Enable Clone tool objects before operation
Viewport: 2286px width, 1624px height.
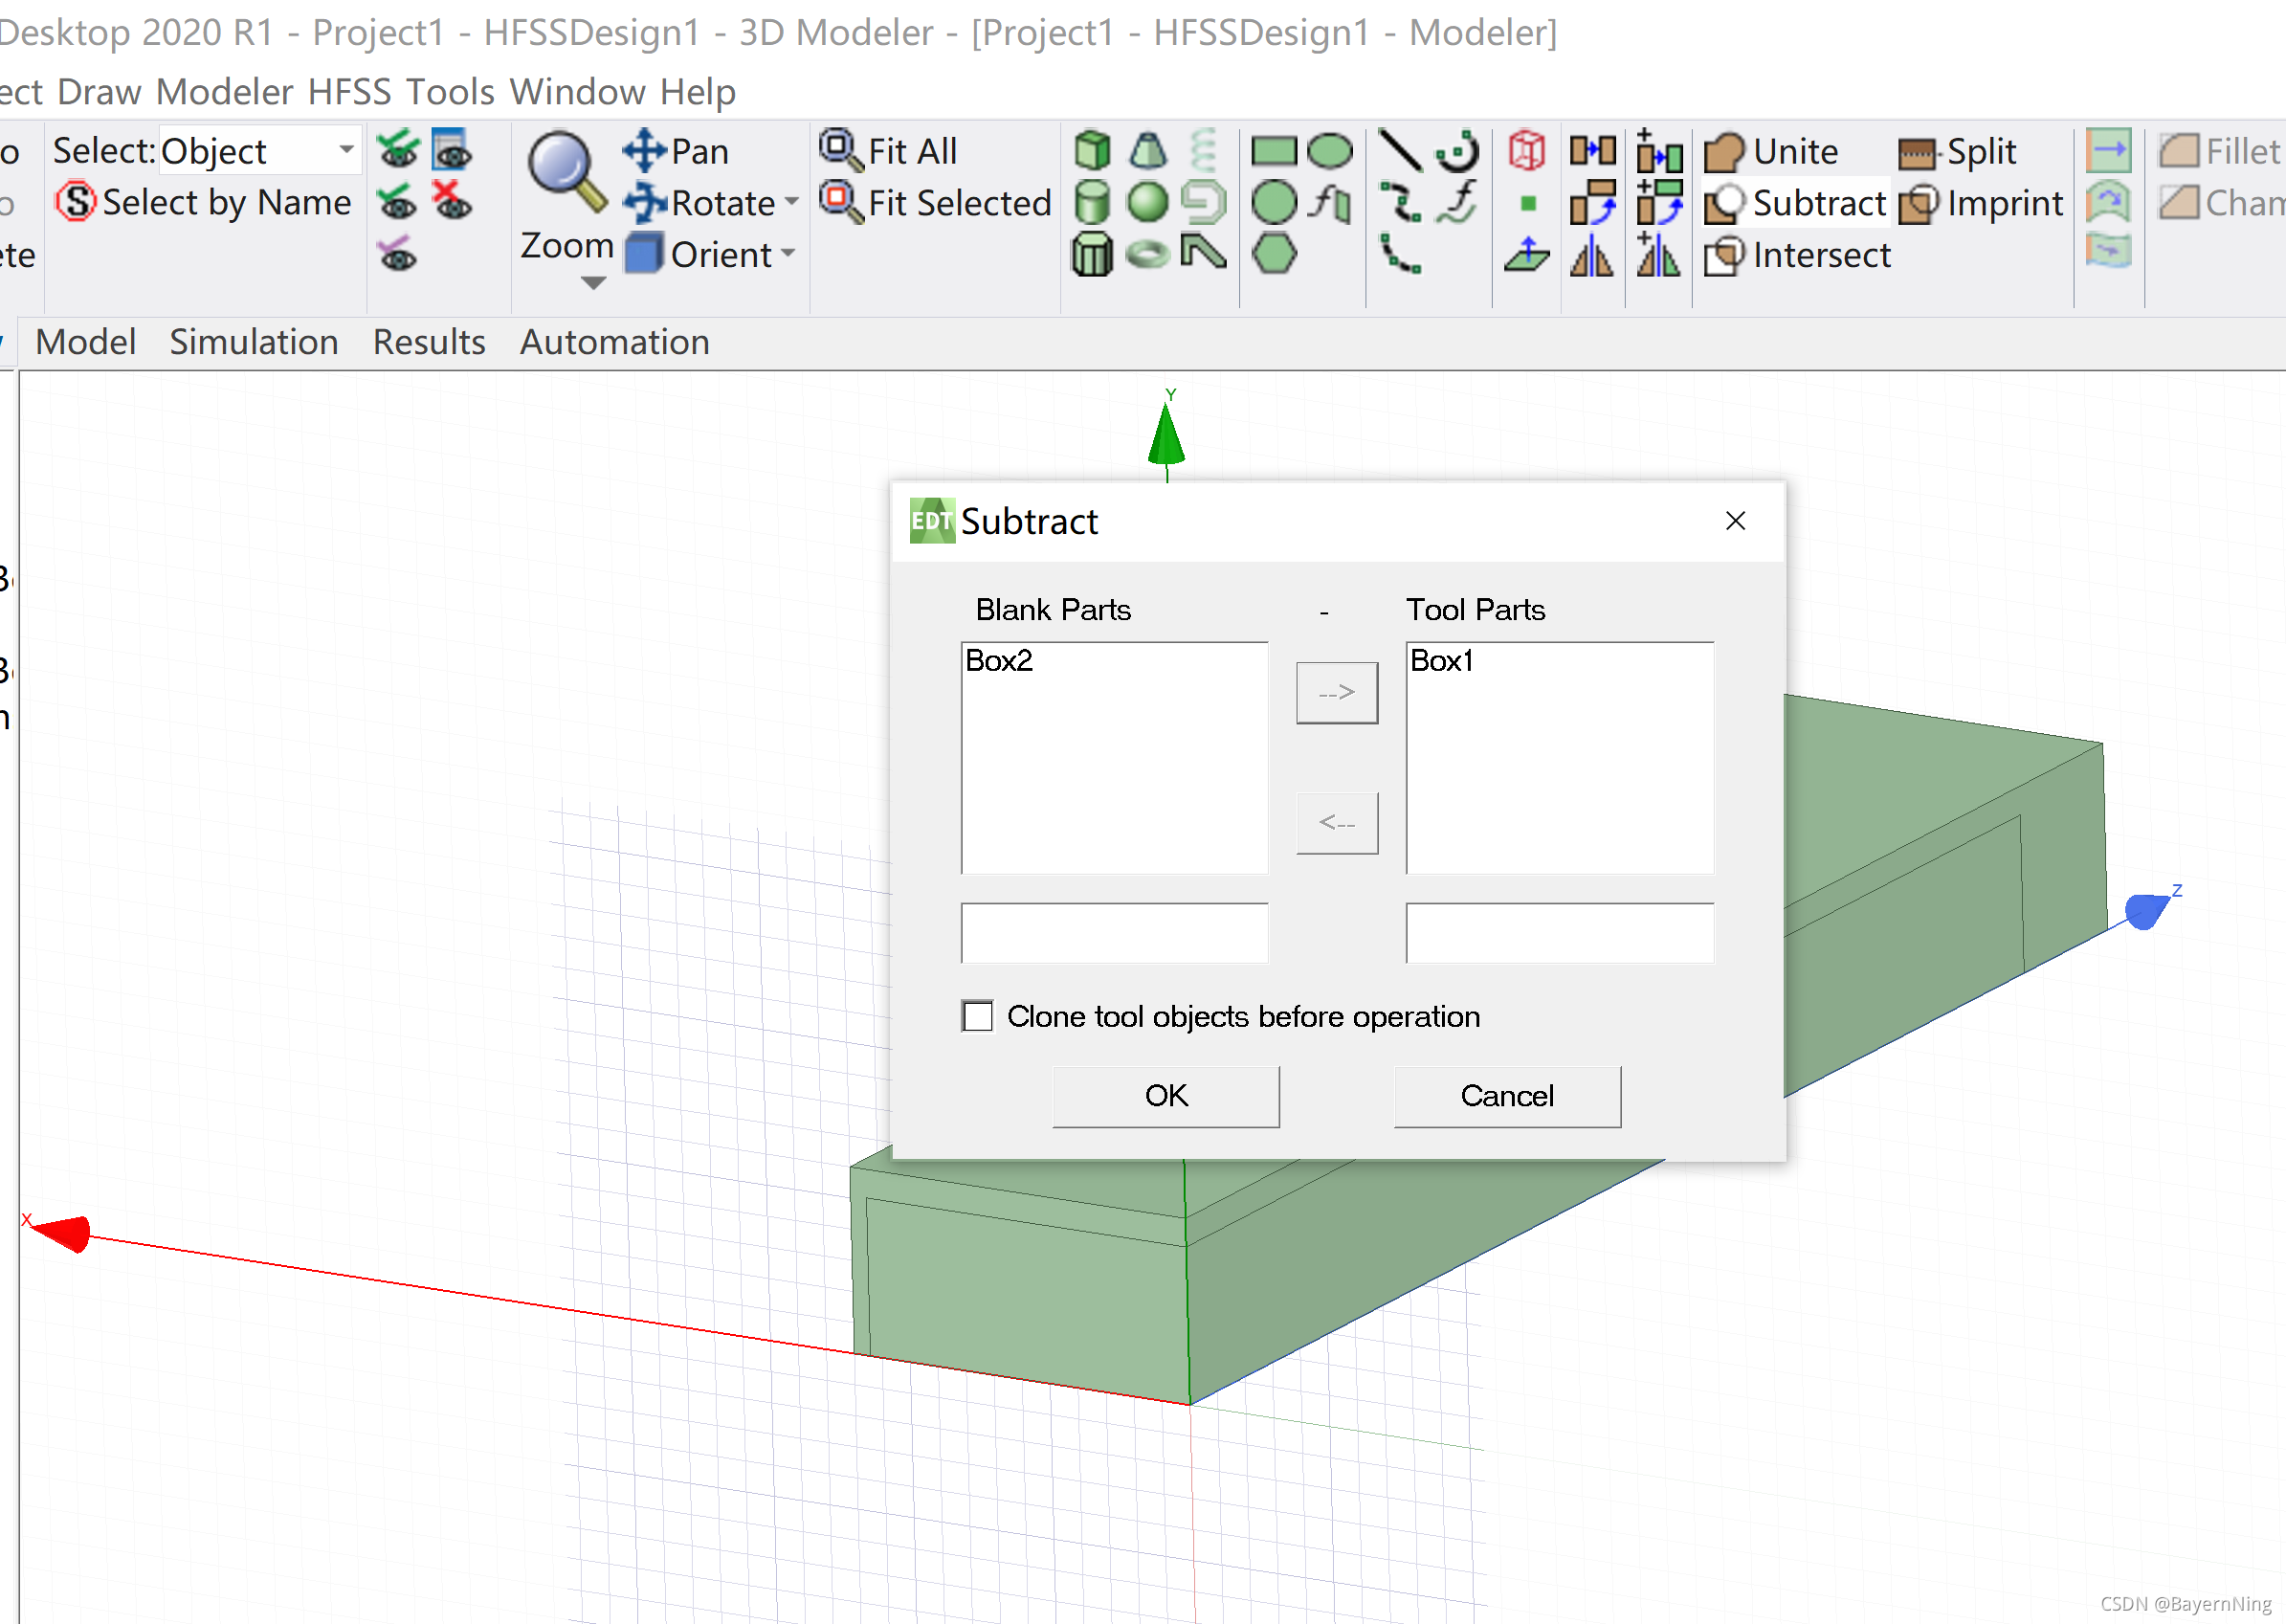[977, 1014]
